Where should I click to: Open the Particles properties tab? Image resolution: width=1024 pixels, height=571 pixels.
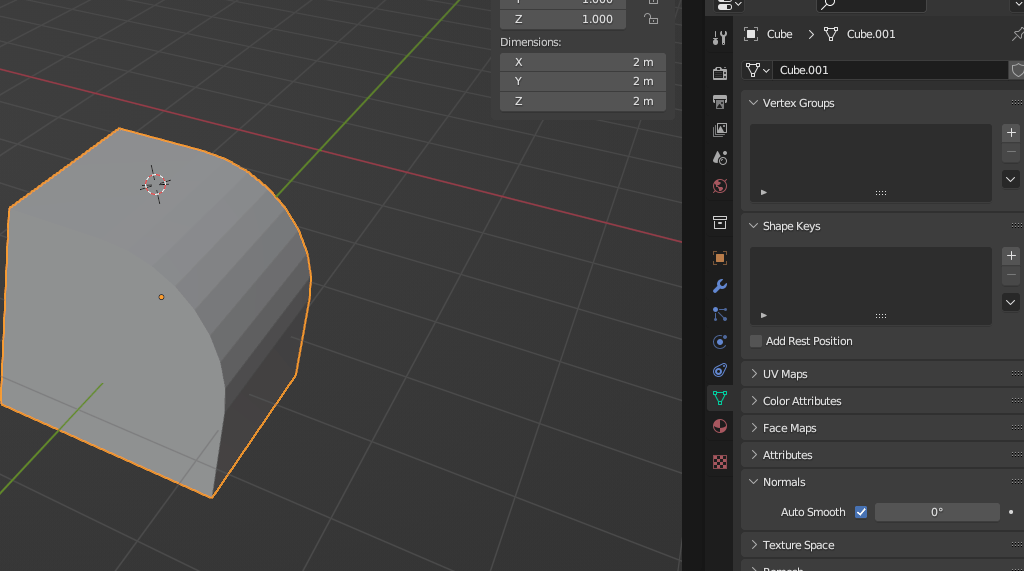(x=720, y=314)
